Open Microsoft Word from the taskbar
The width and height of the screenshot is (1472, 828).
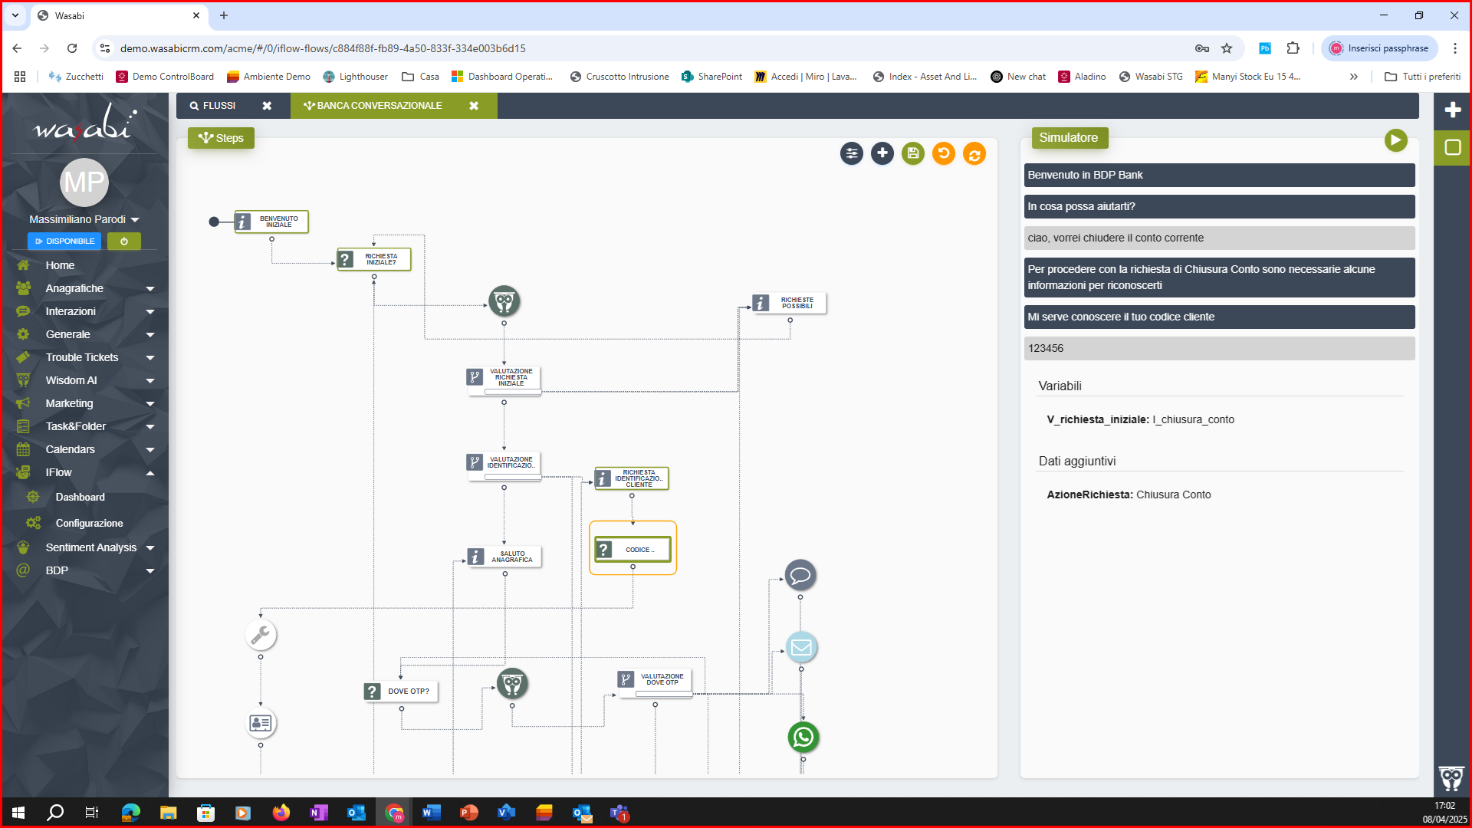click(431, 812)
